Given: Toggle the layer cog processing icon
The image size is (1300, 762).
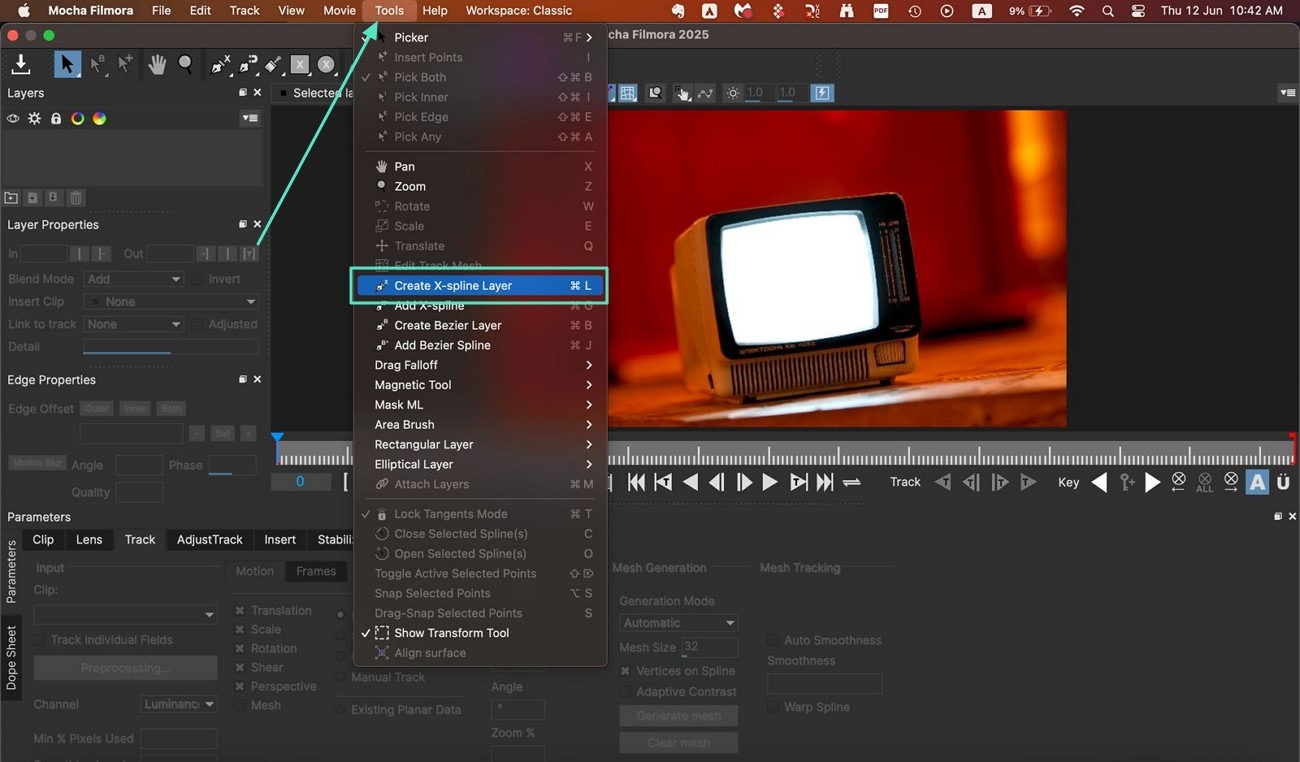Looking at the screenshot, I should [x=34, y=118].
